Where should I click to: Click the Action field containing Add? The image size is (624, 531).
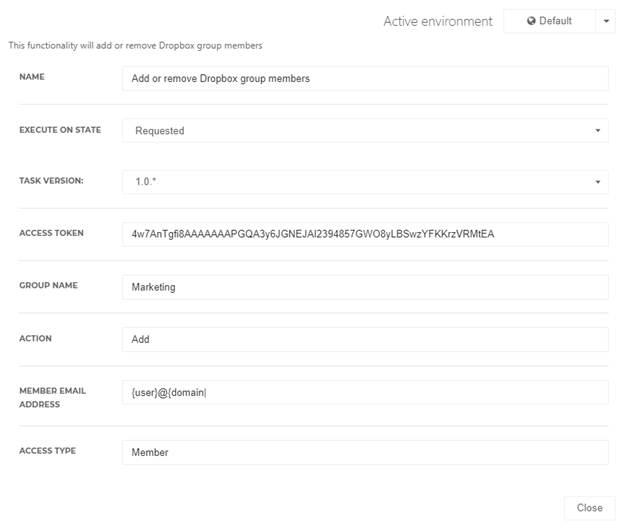(365, 339)
